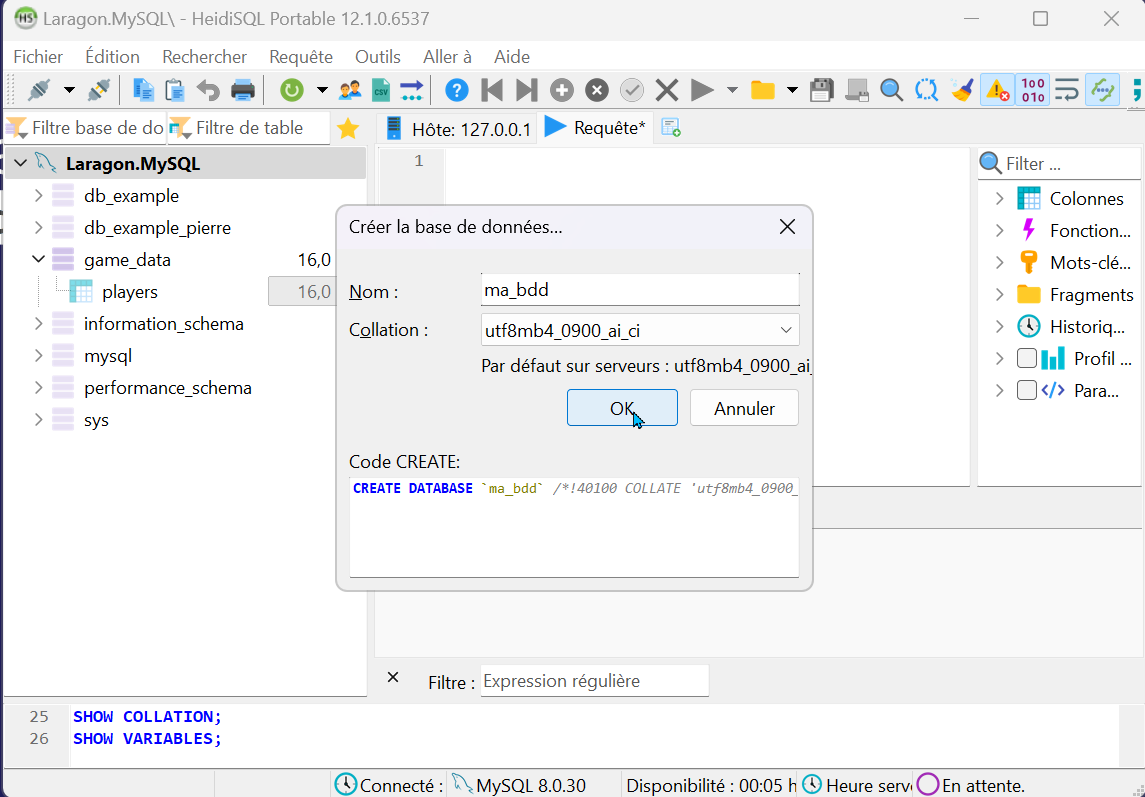
Task: Expand the Colonnes helper section
Action: pos(999,198)
